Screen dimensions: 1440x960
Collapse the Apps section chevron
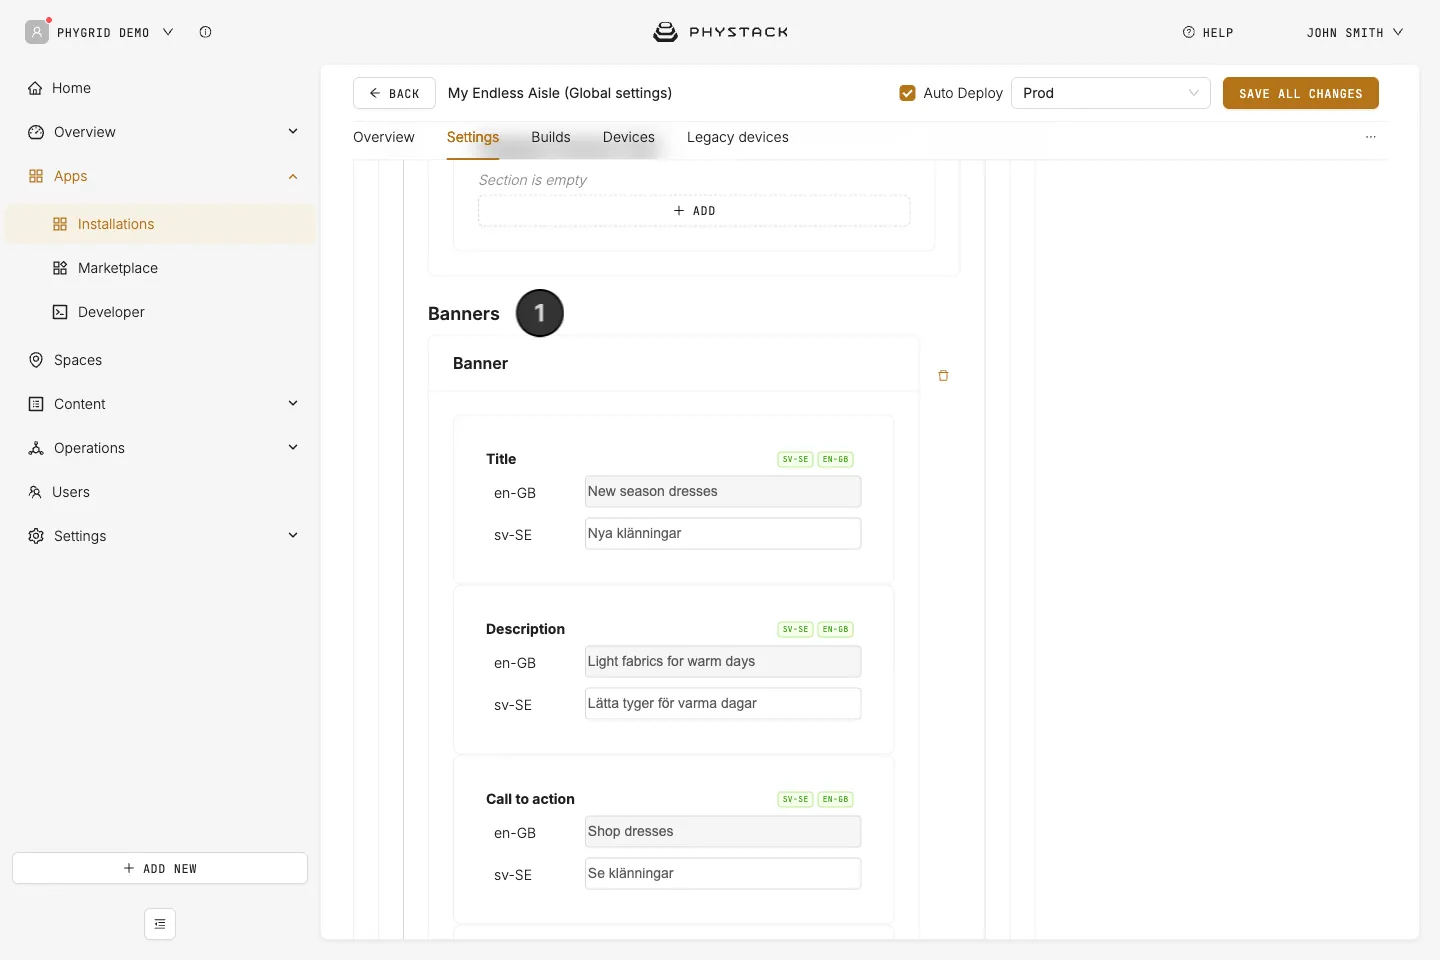click(x=293, y=176)
